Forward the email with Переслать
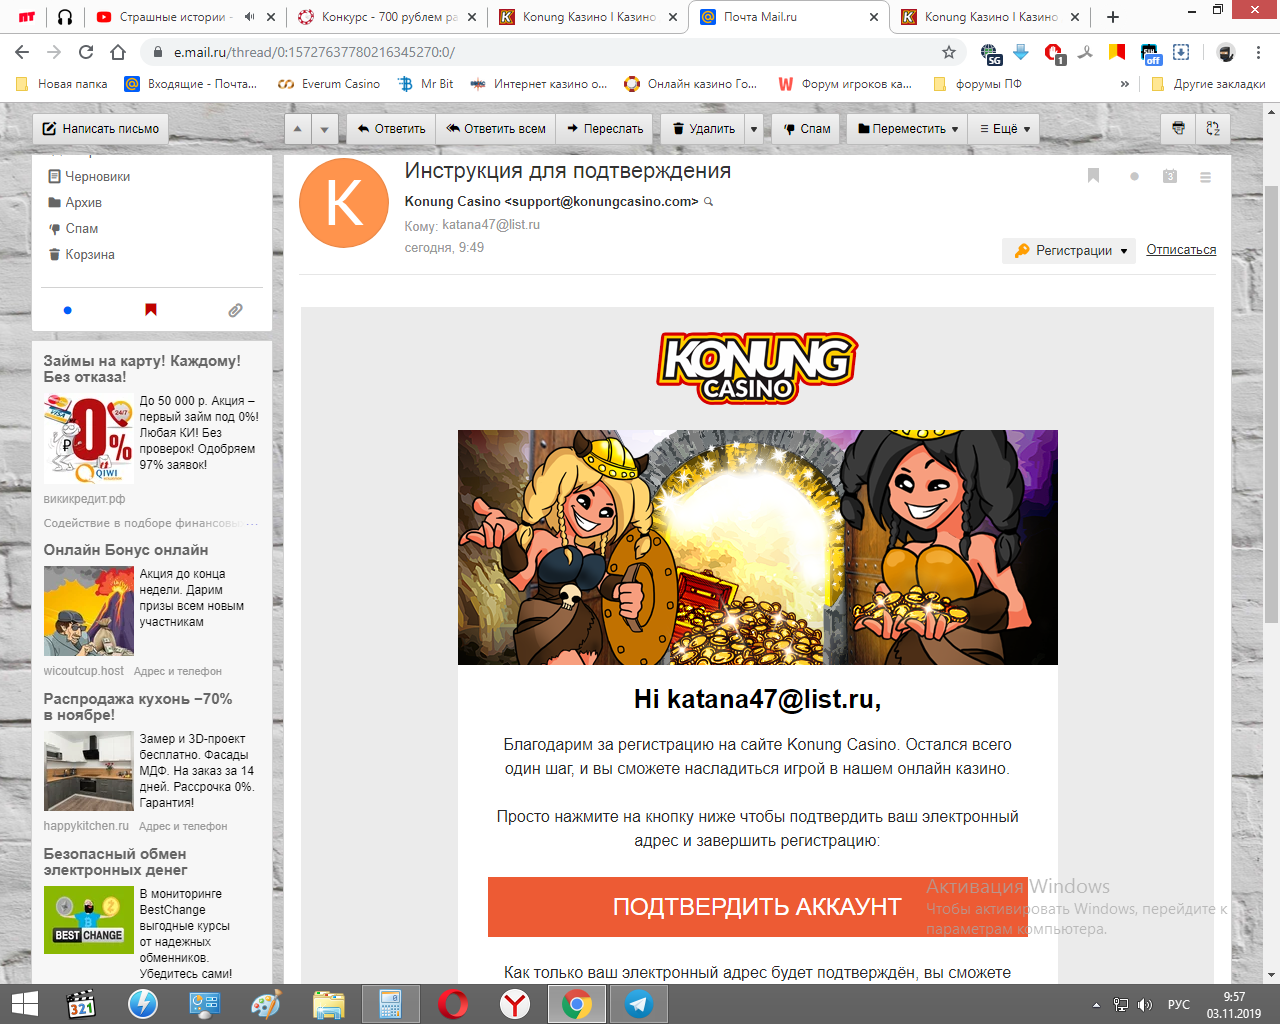Screen dimensions: 1280x1024 click(x=605, y=129)
